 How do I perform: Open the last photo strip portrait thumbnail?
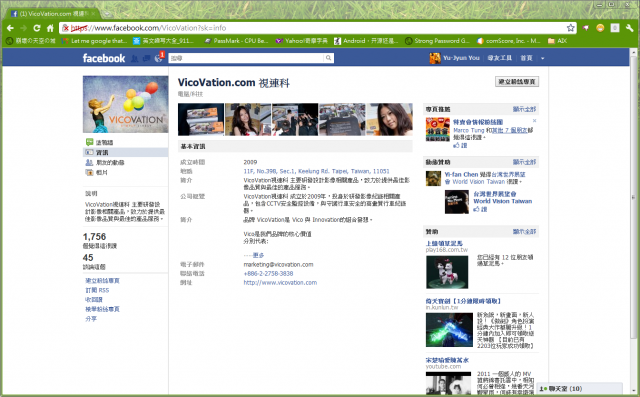tap(389, 119)
